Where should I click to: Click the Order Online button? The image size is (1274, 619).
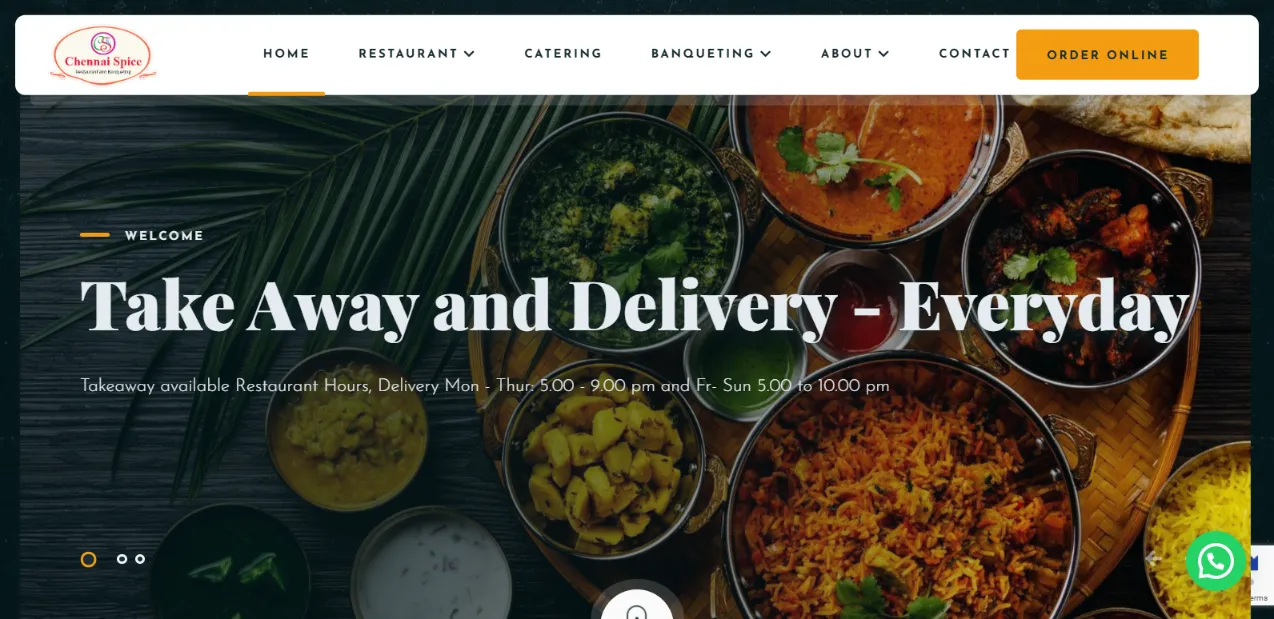[1107, 55]
